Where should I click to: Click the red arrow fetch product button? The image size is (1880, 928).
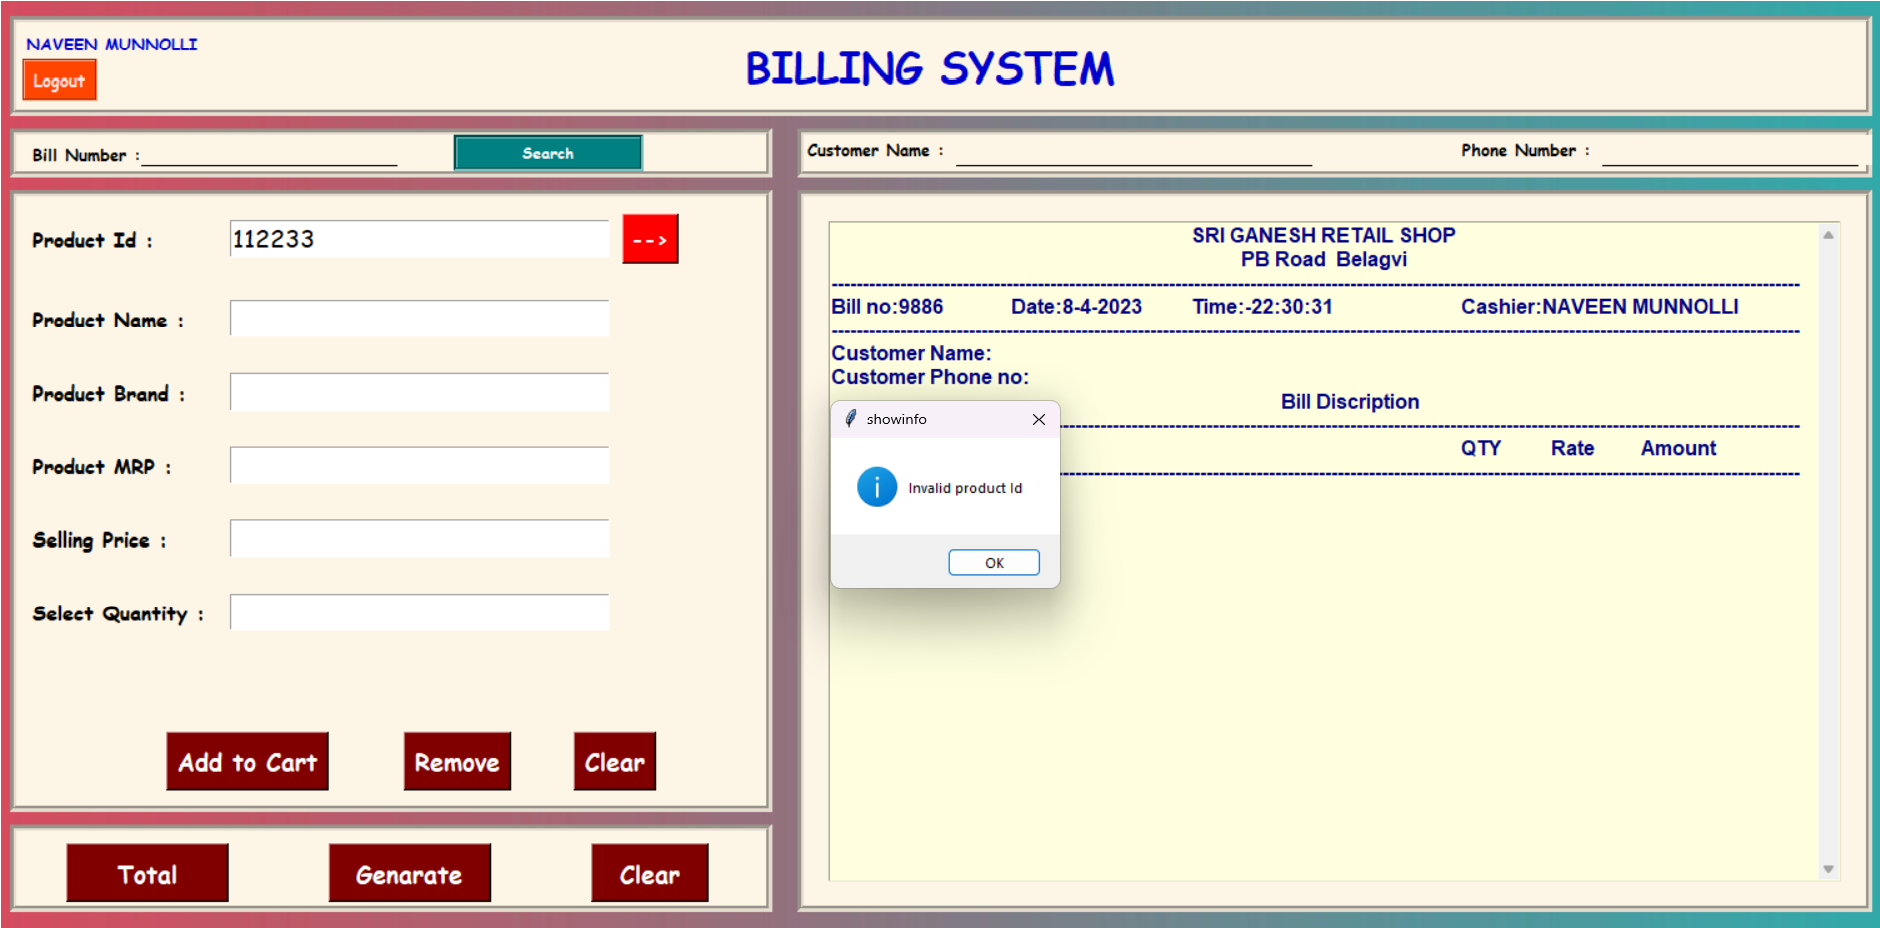(x=650, y=239)
